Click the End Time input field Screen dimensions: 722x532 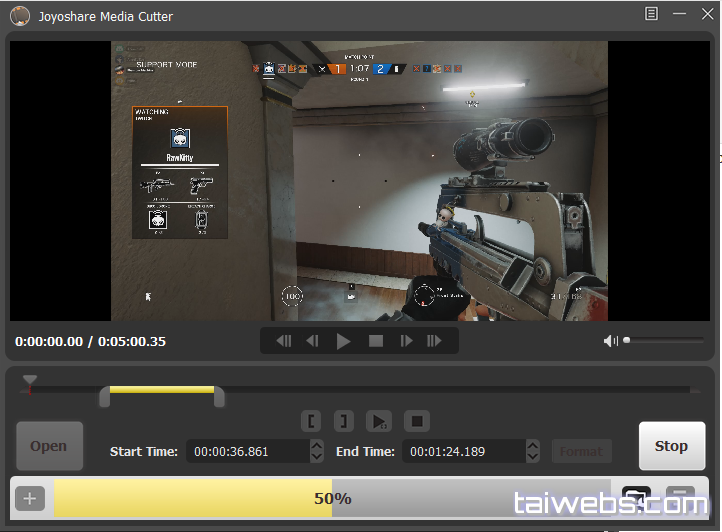[462, 451]
